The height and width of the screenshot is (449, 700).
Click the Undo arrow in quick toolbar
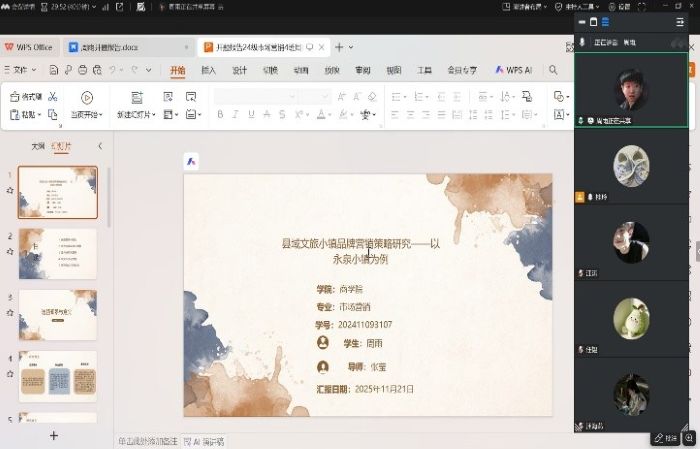pos(112,71)
